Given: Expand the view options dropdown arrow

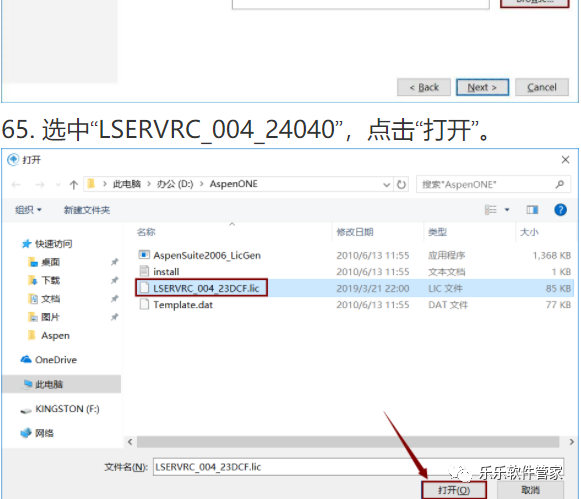Looking at the screenshot, I should (x=507, y=210).
